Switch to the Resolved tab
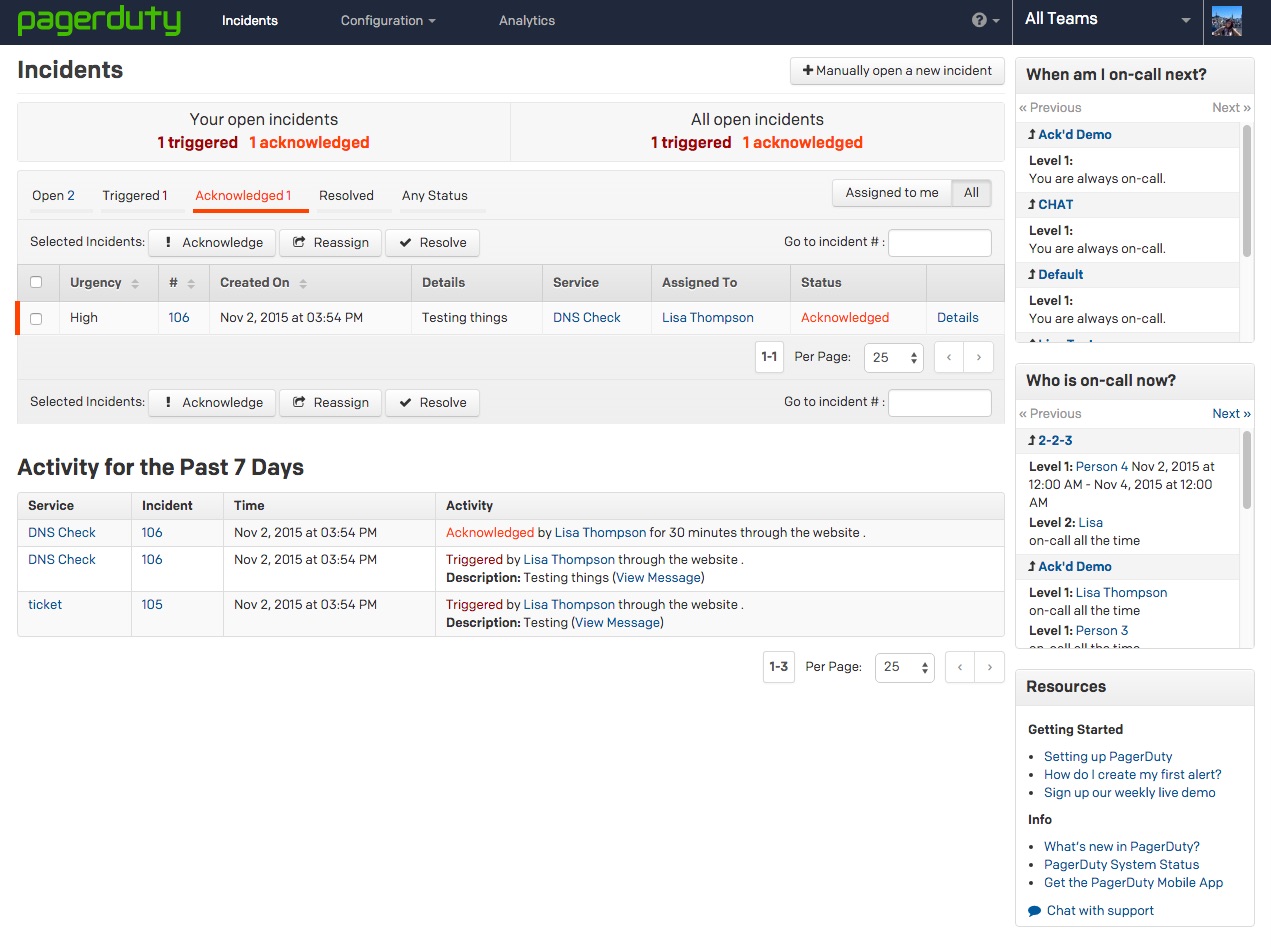 coord(346,196)
